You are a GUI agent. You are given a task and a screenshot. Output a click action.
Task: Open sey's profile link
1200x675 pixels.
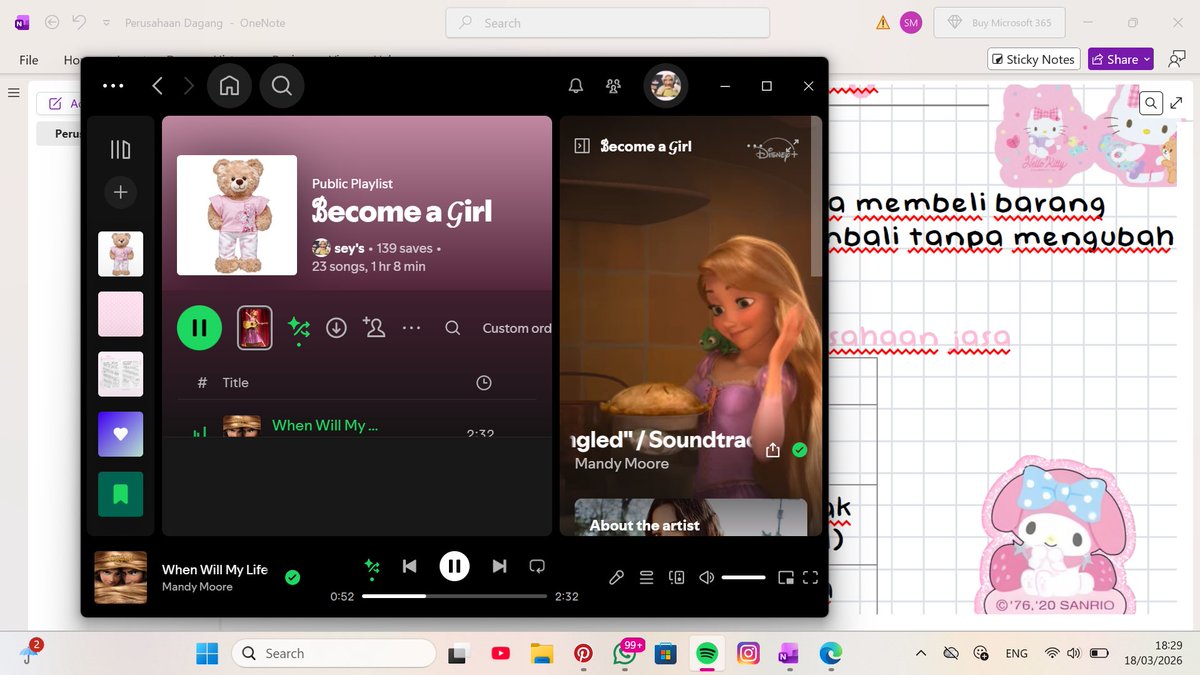pyautogui.click(x=349, y=248)
